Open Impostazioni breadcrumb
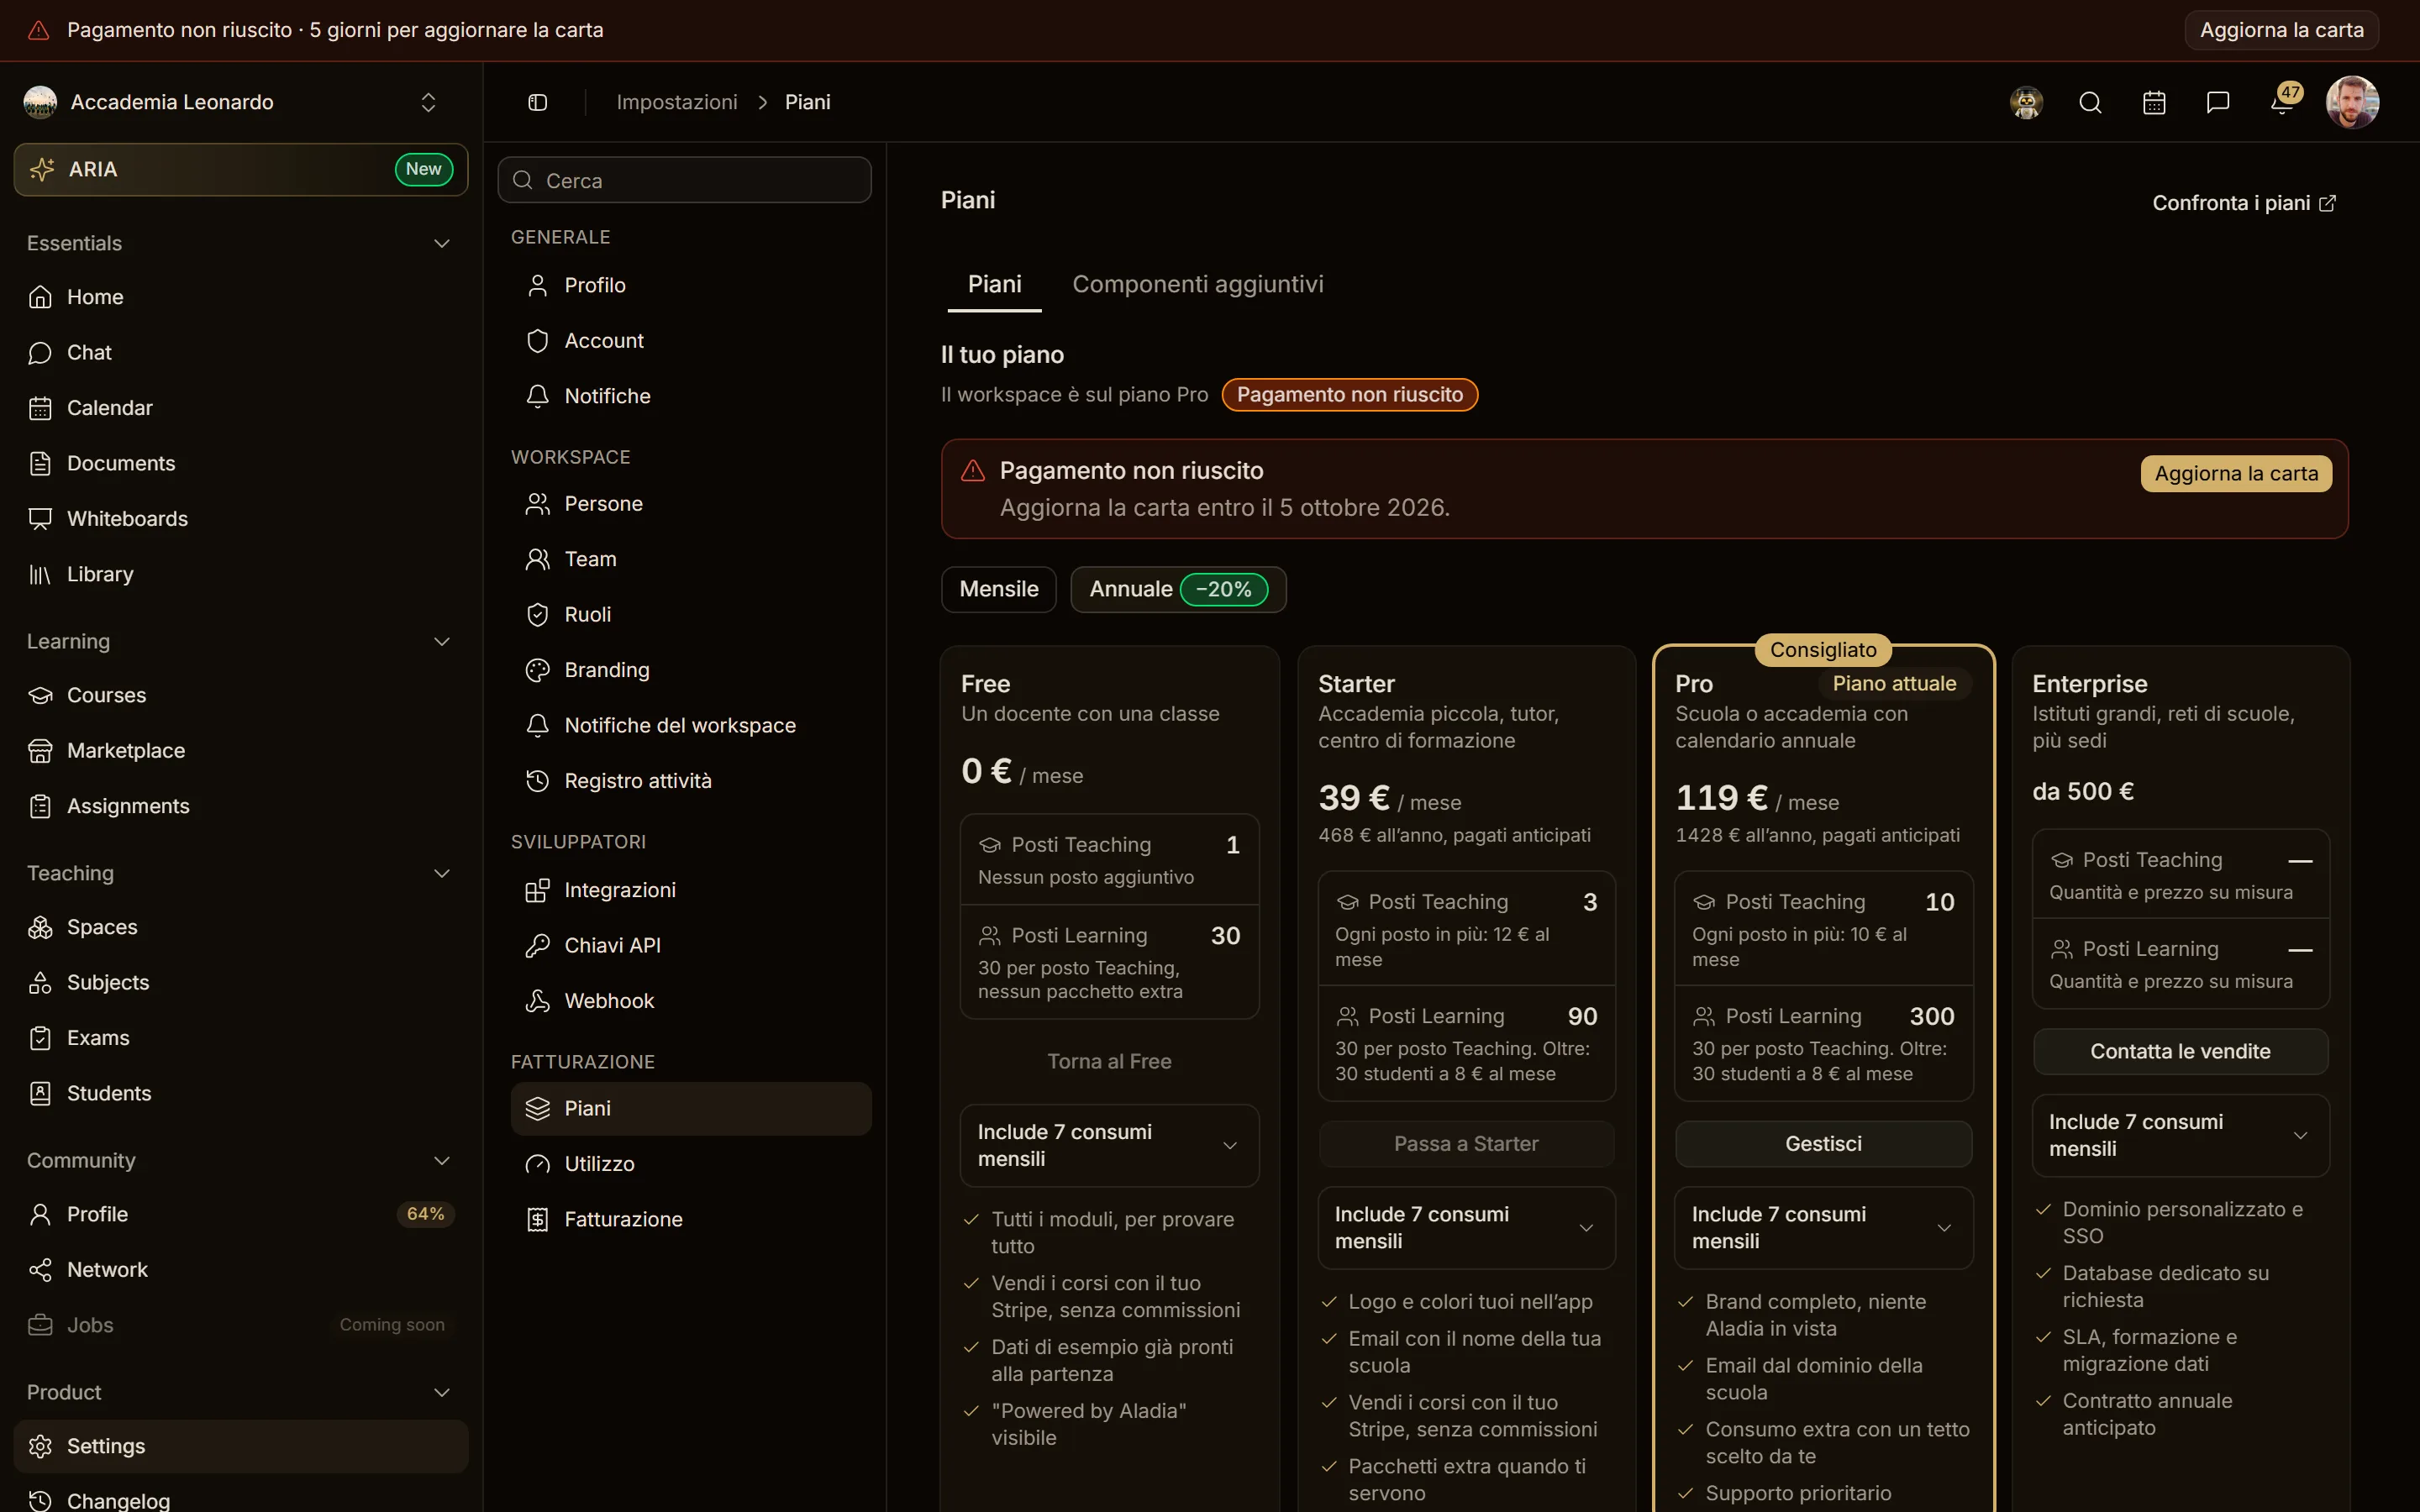Viewport: 2420px width, 1512px height. tap(677, 102)
